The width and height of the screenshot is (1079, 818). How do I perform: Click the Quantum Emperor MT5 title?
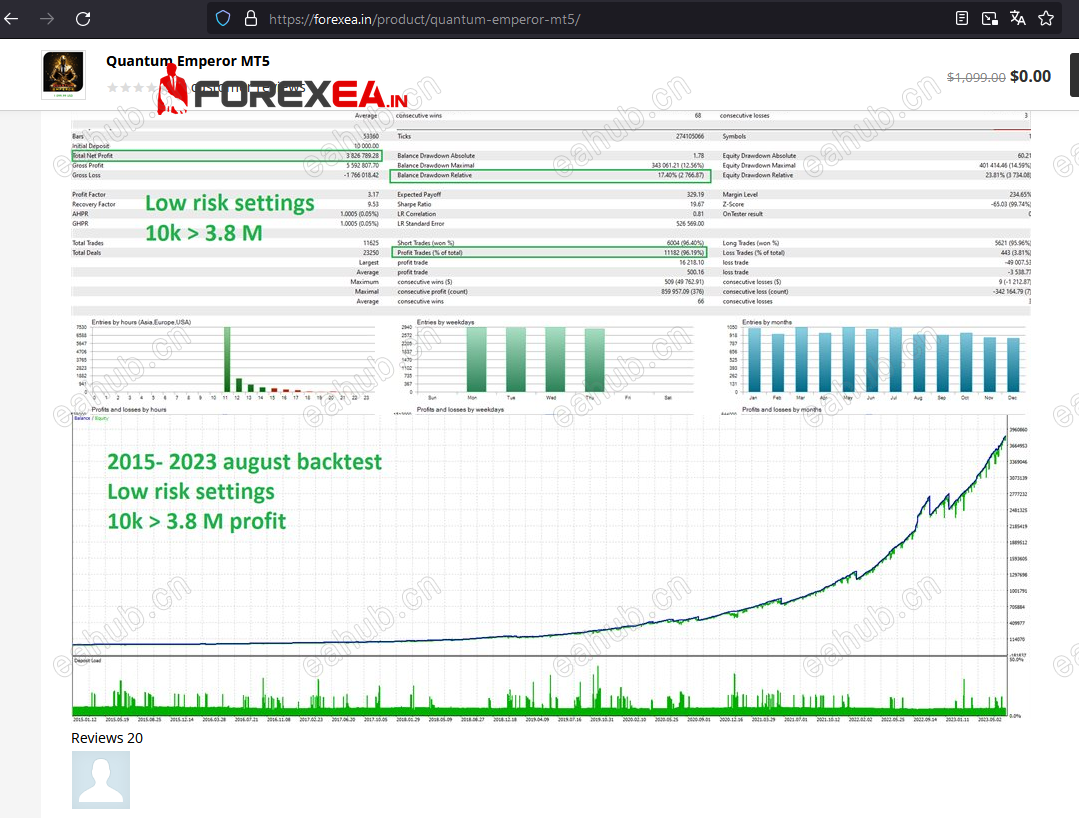tap(188, 61)
